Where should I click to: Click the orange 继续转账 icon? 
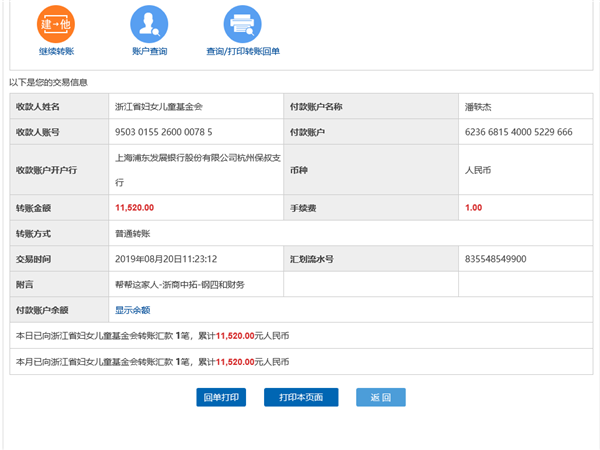tap(56, 23)
